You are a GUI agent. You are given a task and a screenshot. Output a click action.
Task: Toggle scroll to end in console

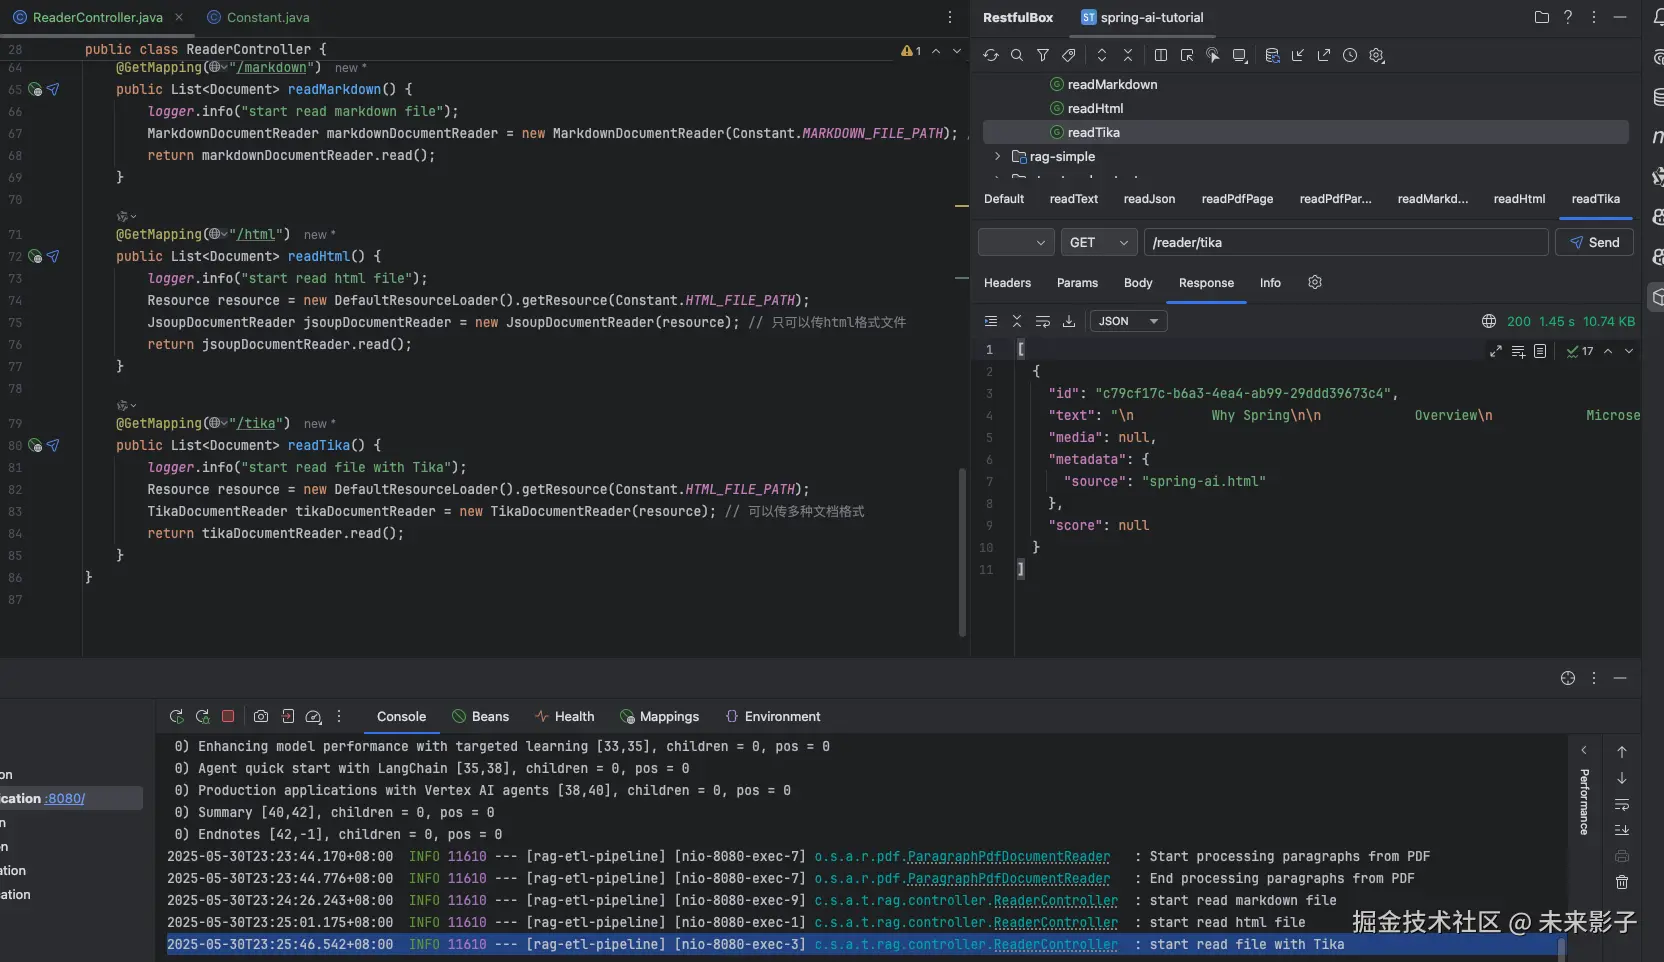pyautogui.click(x=1622, y=830)
